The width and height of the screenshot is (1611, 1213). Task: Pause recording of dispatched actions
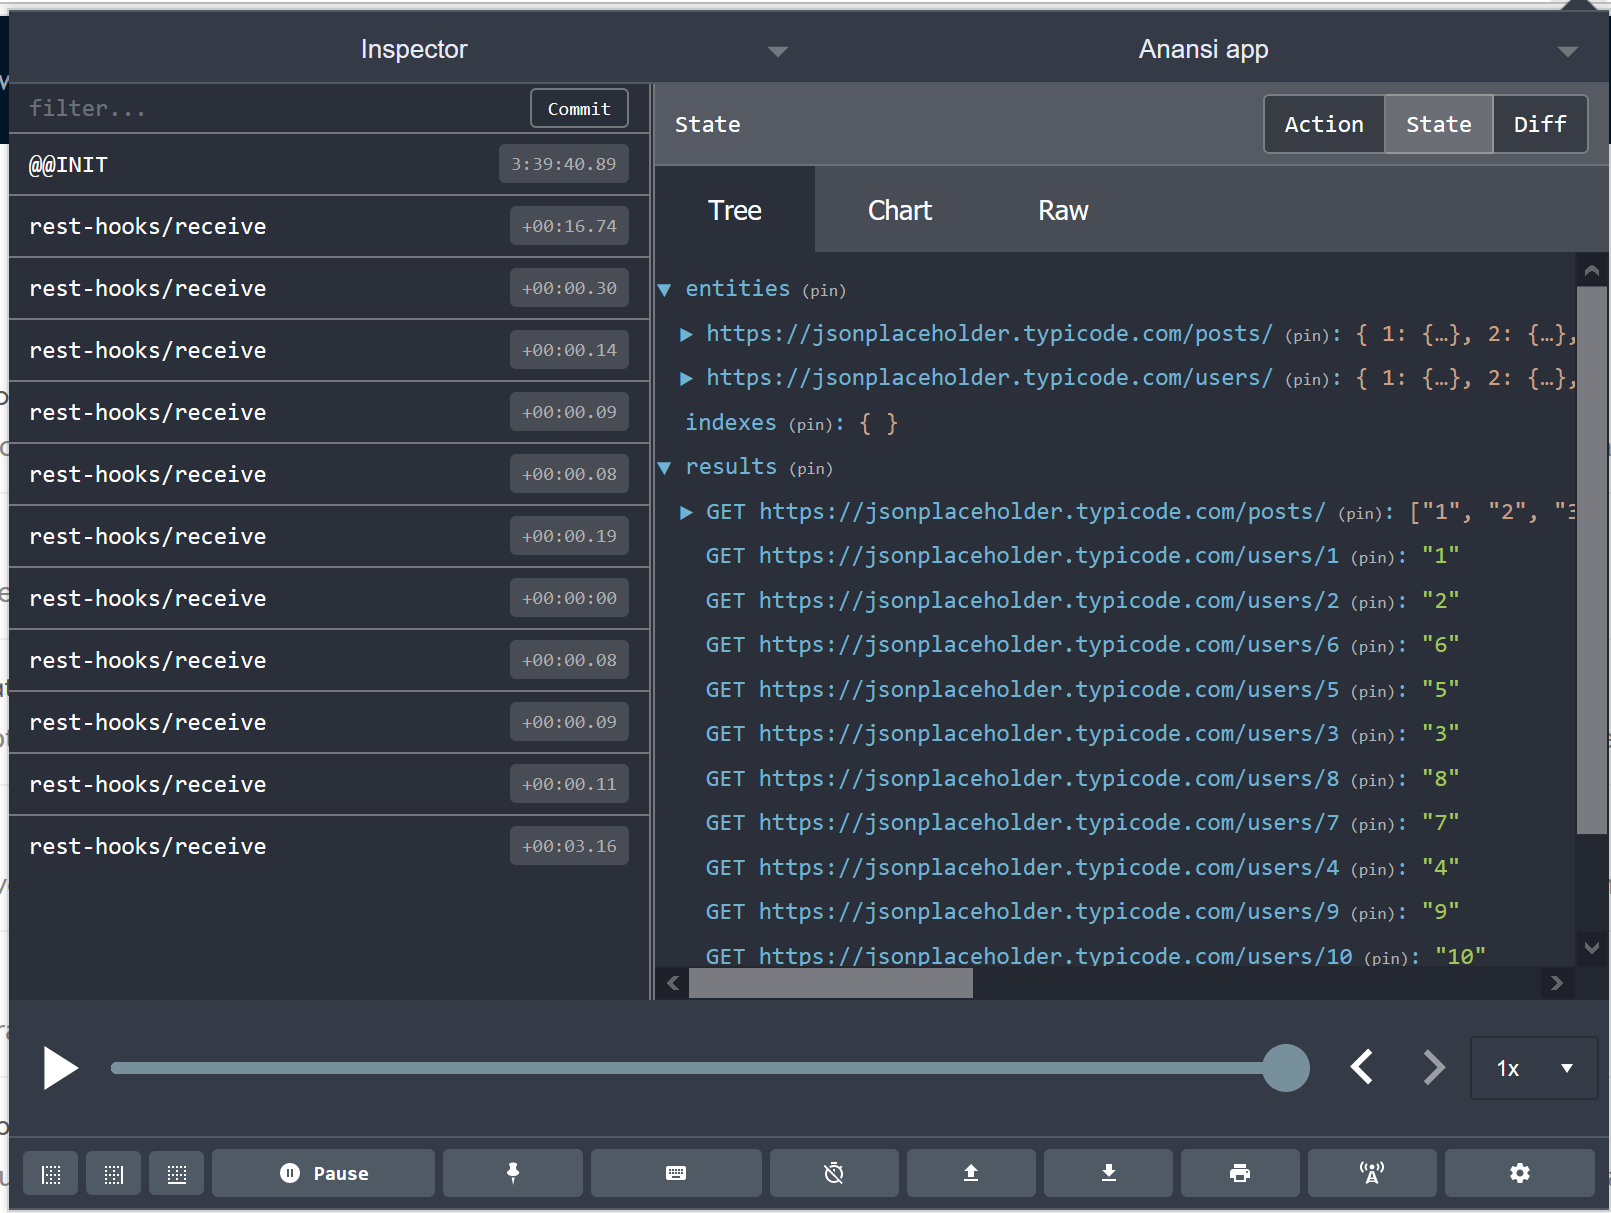point(323,1173)
